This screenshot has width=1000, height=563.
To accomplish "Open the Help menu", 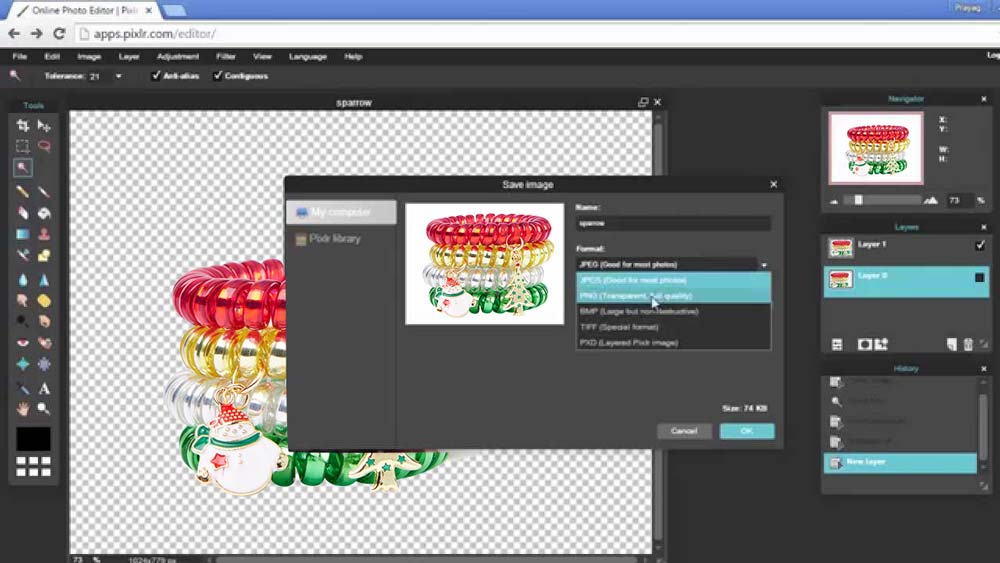I will coord(353,56).
